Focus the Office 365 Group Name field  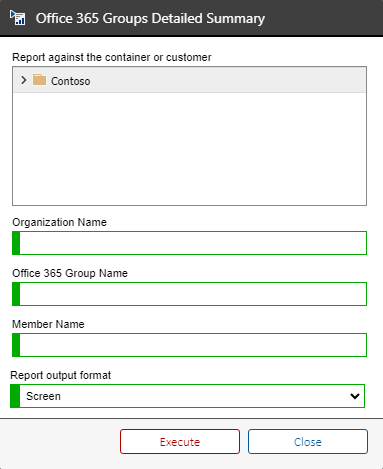(189, 294)
